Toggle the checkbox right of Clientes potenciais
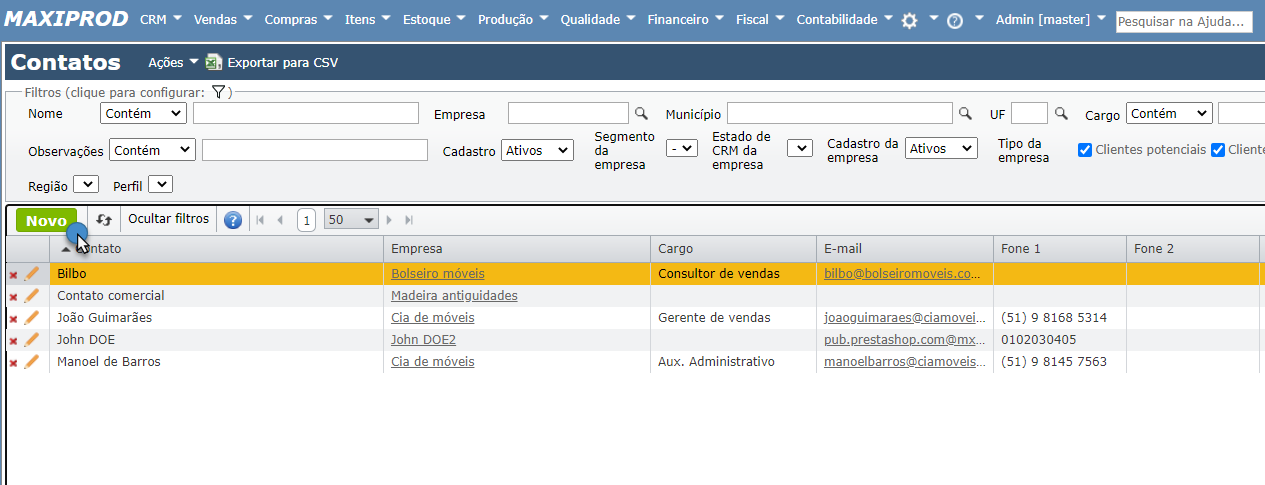Screen dimensions: 1265x485 (x=1218, y=150)
